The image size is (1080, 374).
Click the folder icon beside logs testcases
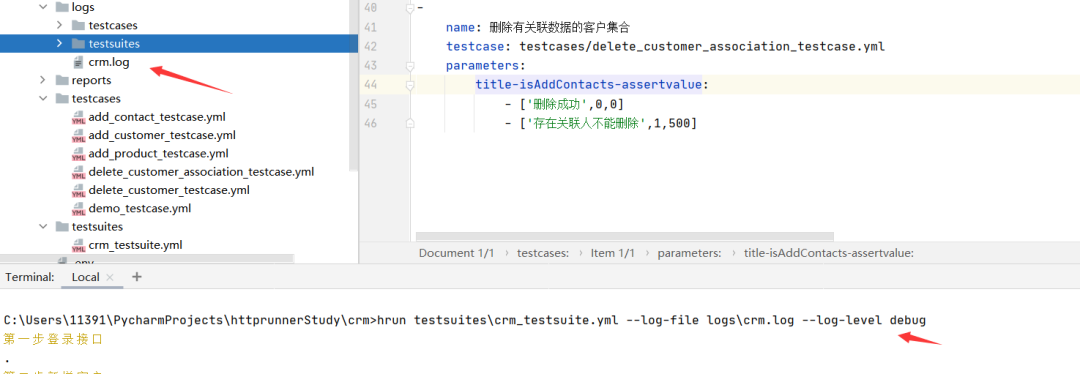coord(78,25)
